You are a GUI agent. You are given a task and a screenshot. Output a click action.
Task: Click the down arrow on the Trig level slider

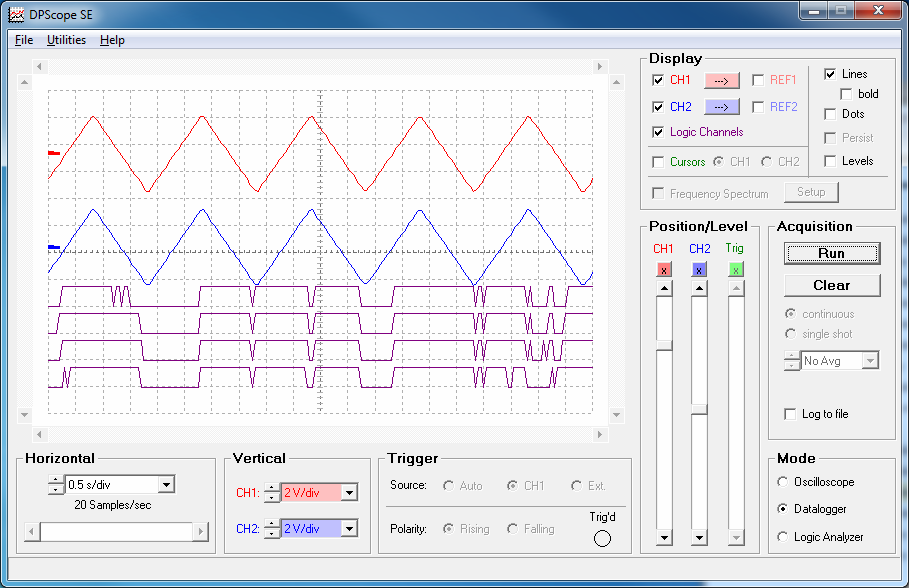click(x=735, y=537)
